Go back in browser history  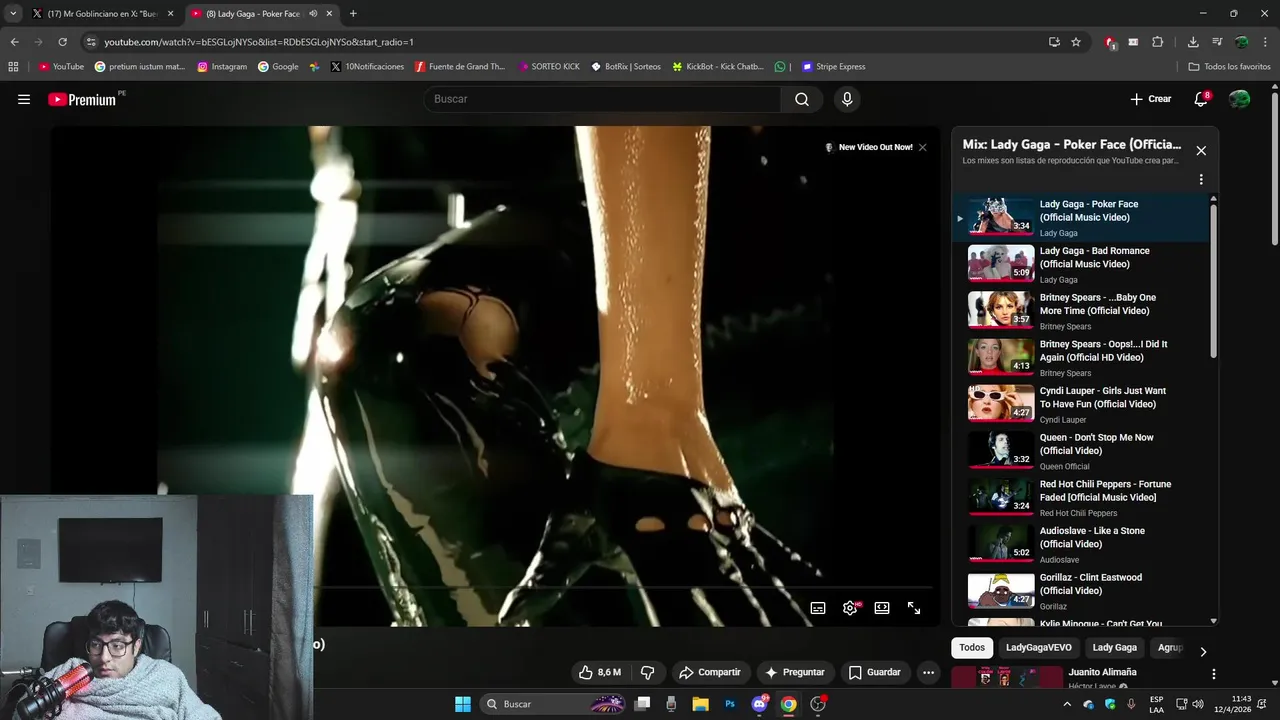point(14,42)
